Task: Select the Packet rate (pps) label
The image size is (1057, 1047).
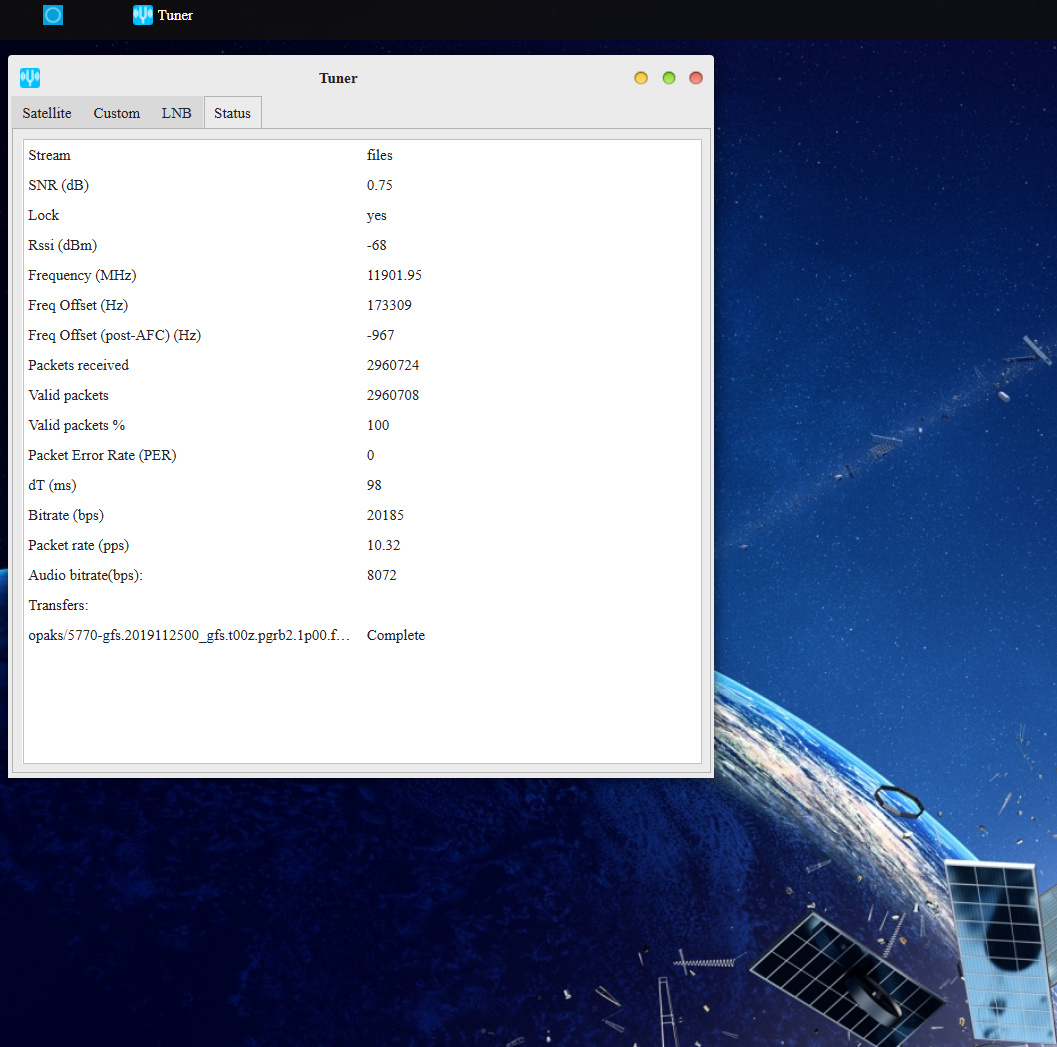Action: point(78,545)
